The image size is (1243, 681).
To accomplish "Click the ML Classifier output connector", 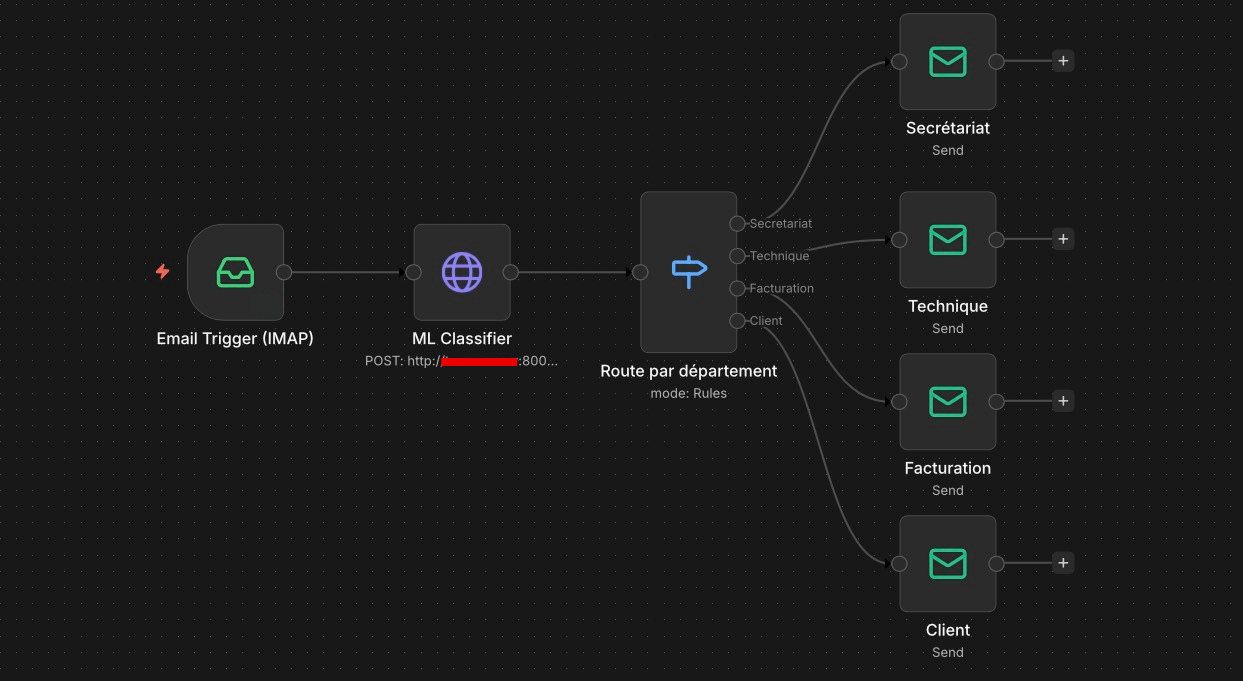I will 510,272.
